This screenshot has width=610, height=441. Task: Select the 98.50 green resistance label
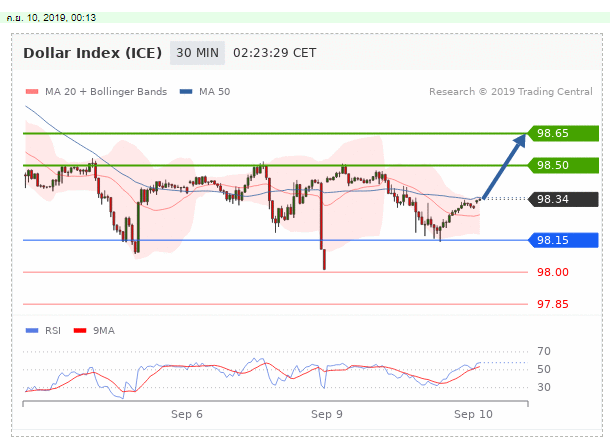coord(563,165)
